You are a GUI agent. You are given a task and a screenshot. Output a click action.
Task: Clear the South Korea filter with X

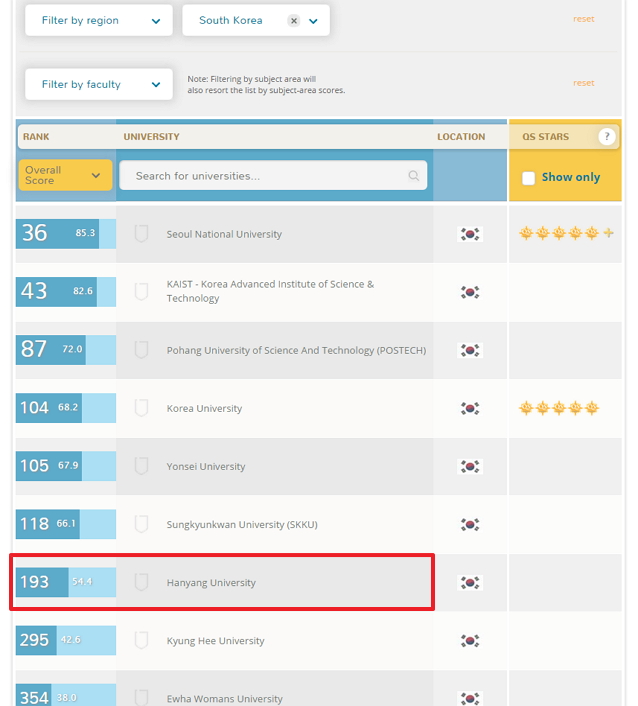point(294,21)
